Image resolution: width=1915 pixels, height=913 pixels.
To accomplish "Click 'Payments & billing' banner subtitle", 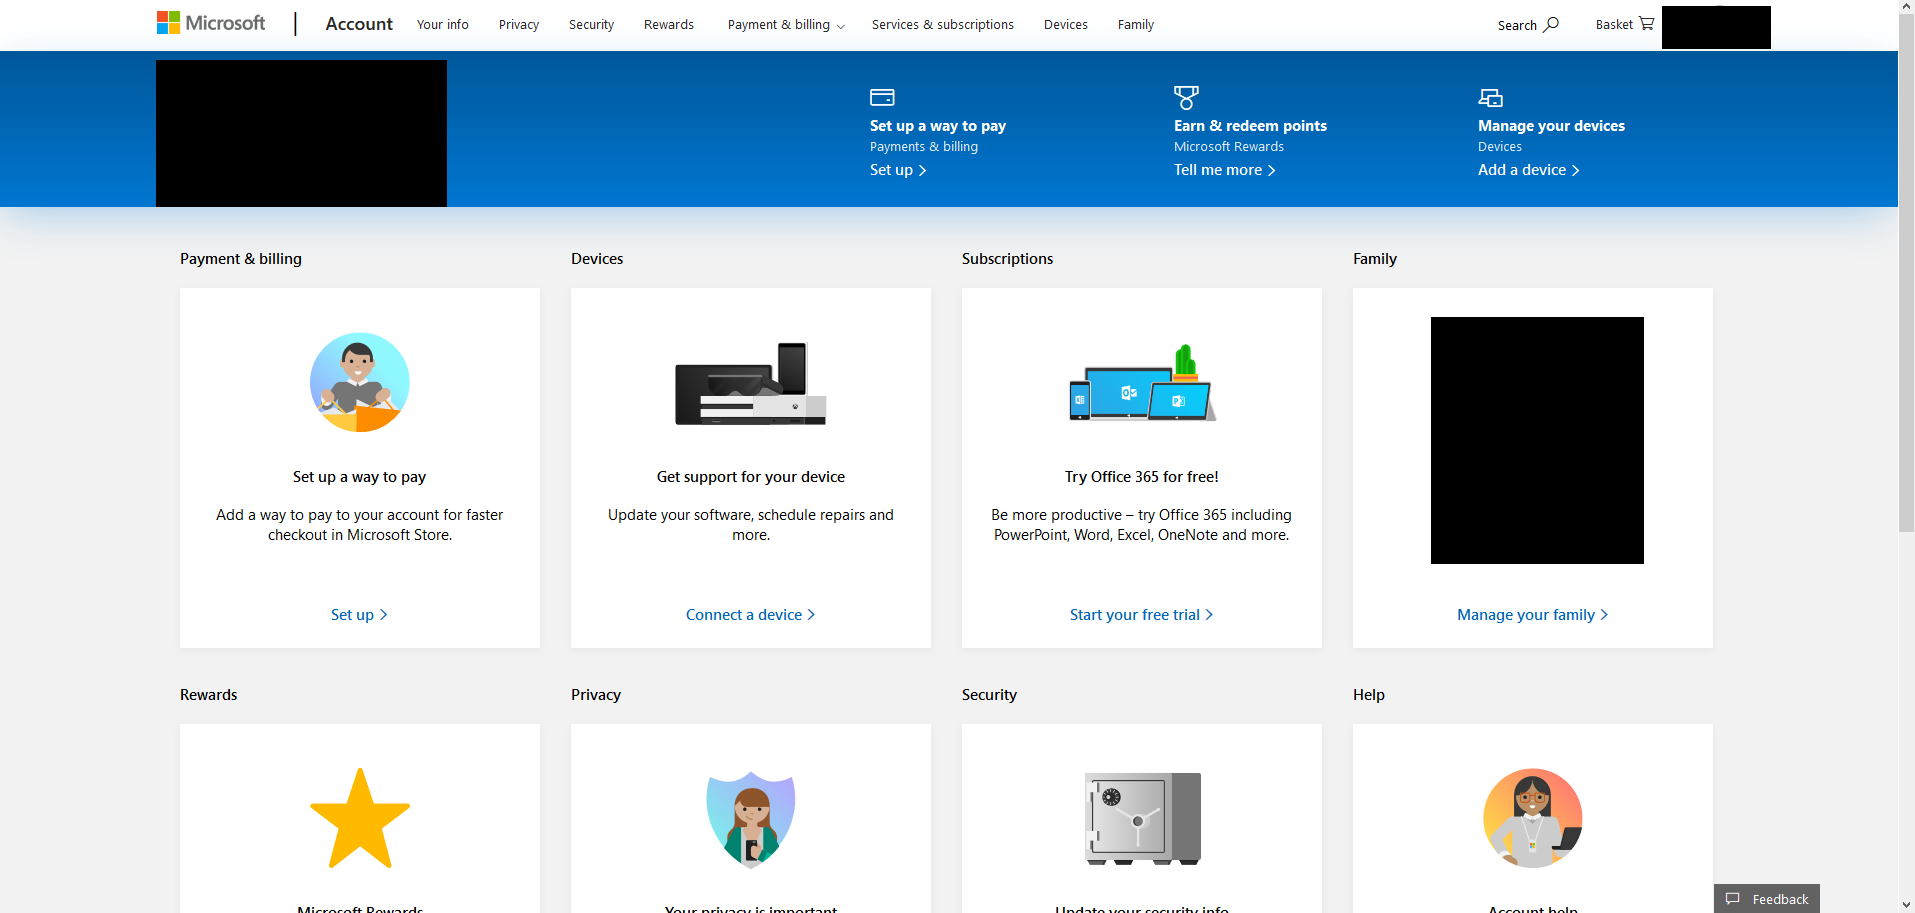I will click(924, 147).
